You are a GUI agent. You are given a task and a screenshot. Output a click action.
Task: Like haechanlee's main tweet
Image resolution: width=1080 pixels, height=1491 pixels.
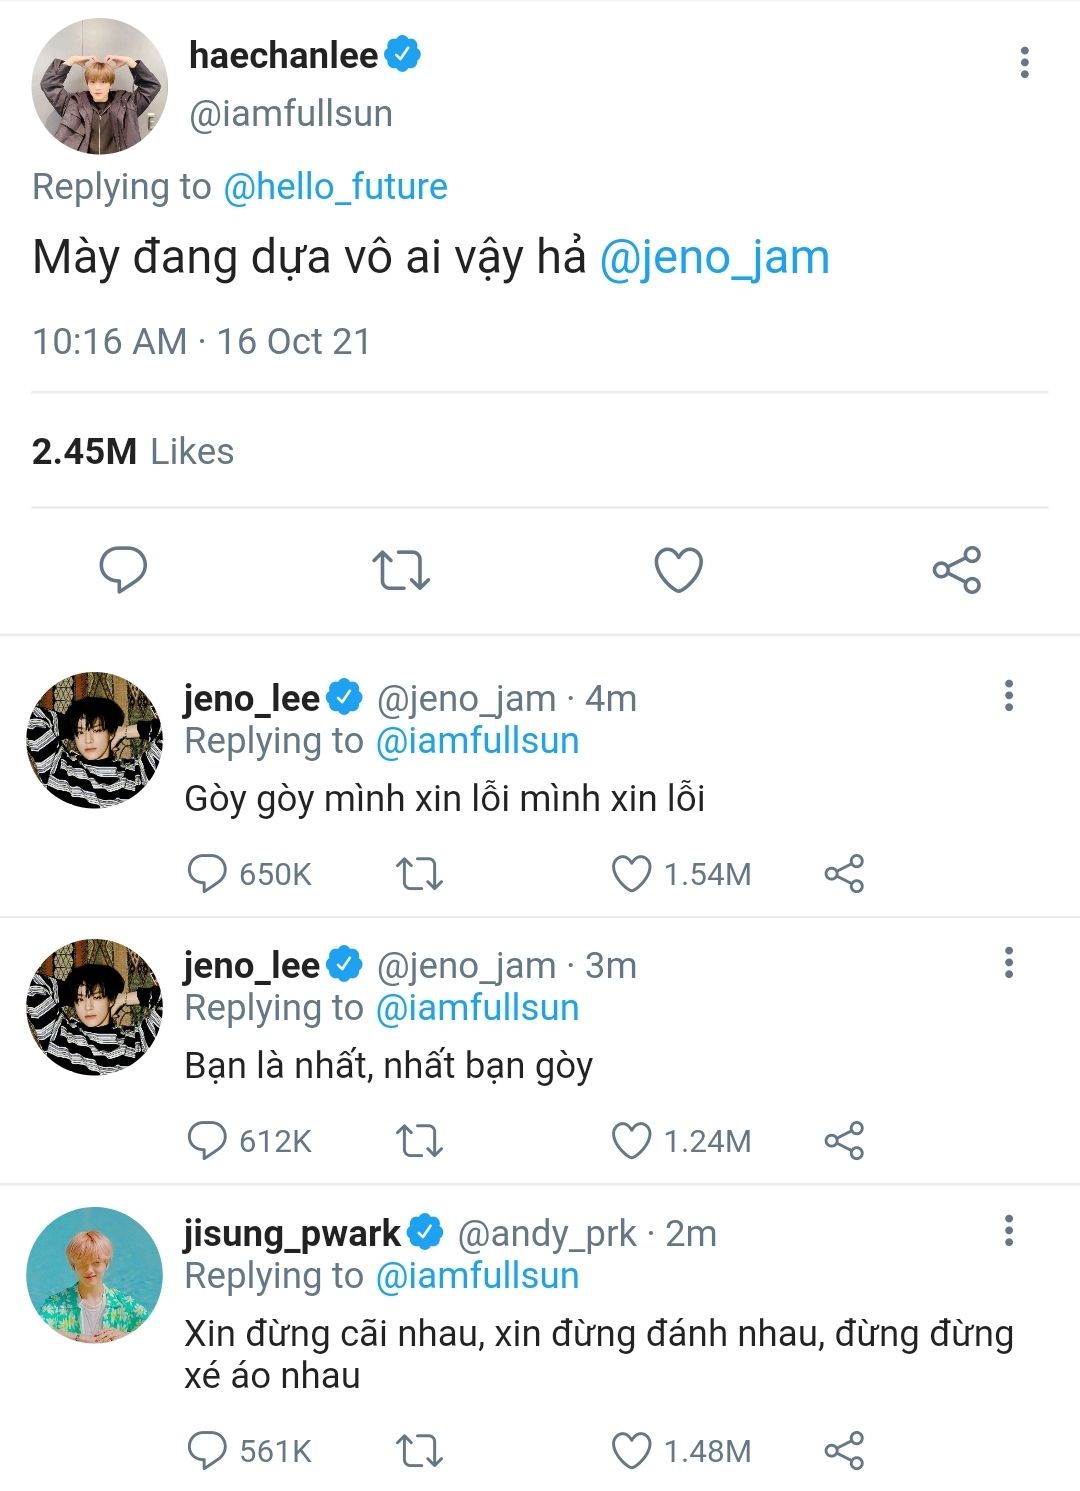678,570
